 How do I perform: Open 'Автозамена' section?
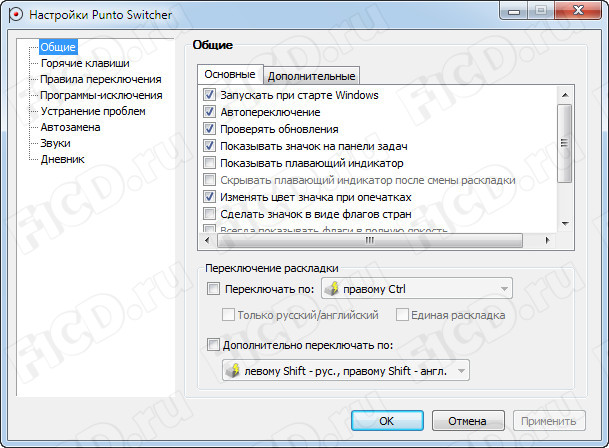(70, 127)
